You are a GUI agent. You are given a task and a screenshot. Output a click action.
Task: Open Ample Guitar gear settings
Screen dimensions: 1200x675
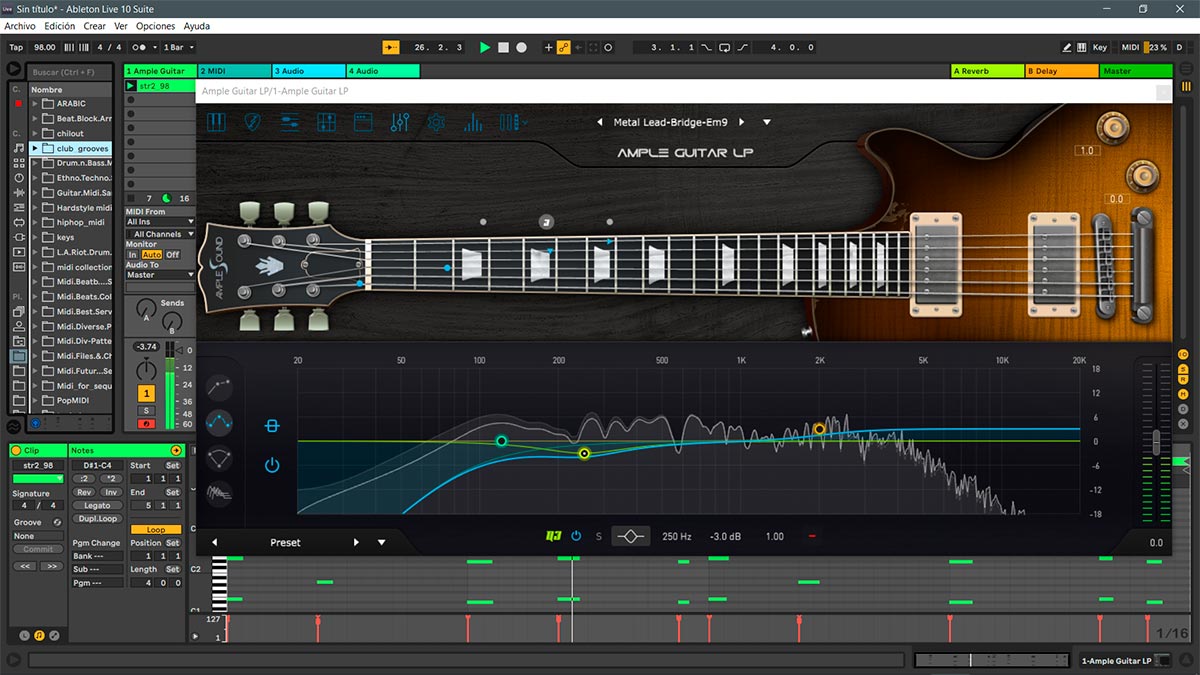tap(436, 122)
